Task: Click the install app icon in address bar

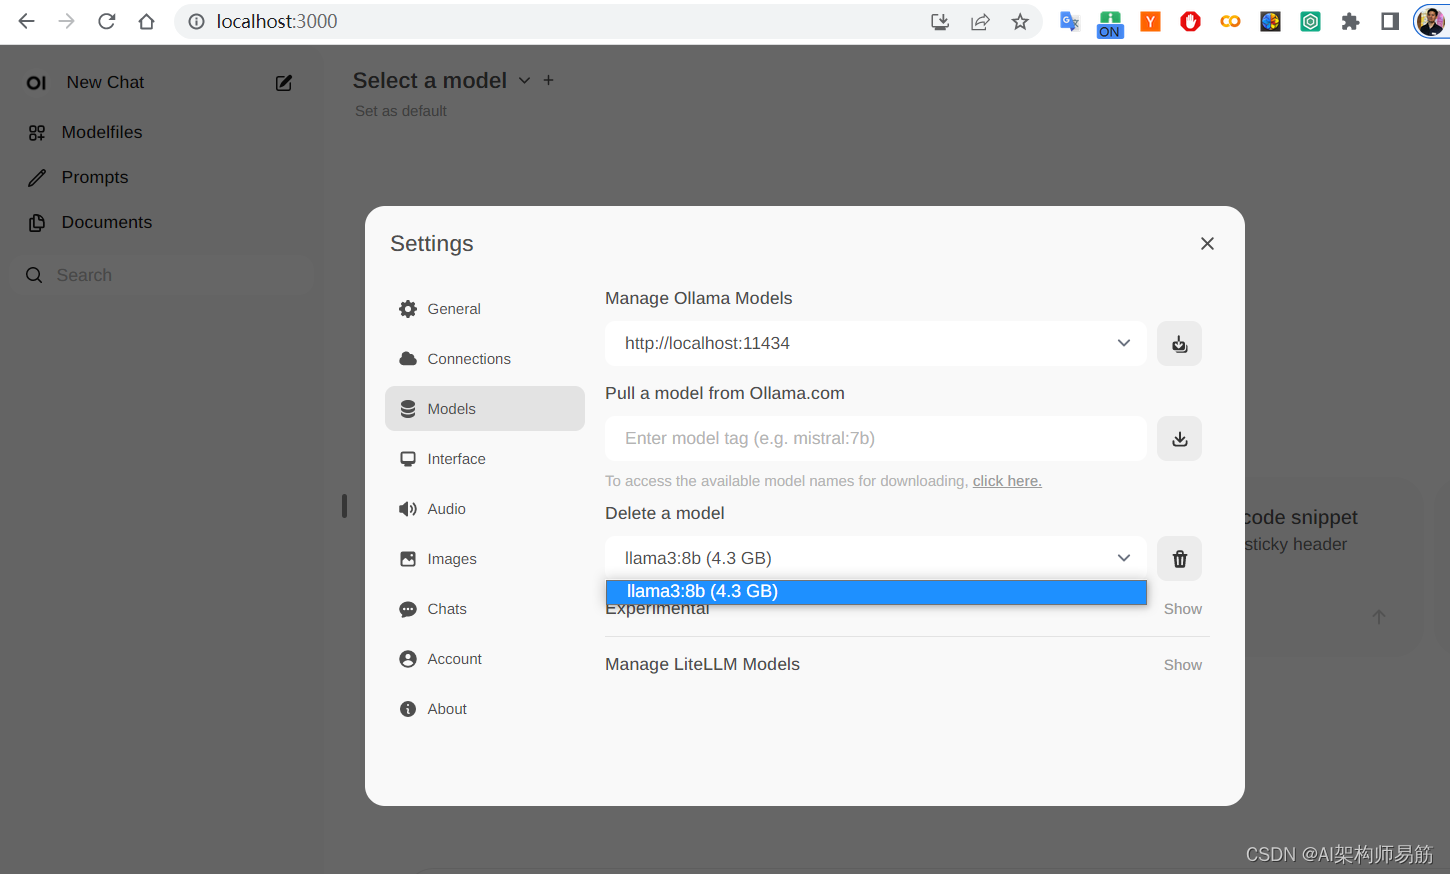Action: point(940,22)
